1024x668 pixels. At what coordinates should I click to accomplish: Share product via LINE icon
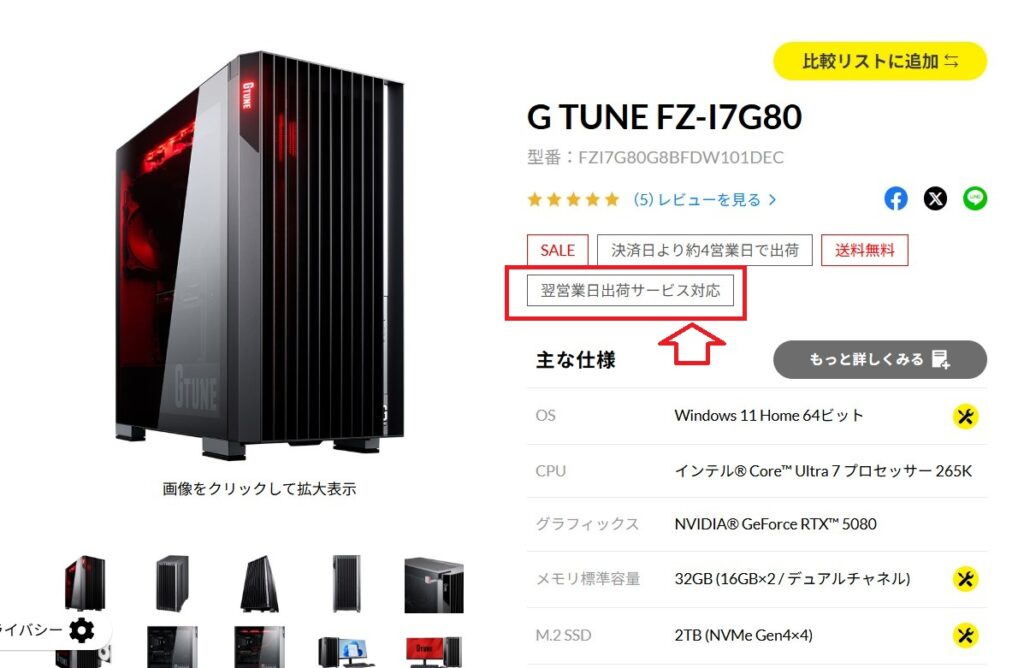point(974,199)
